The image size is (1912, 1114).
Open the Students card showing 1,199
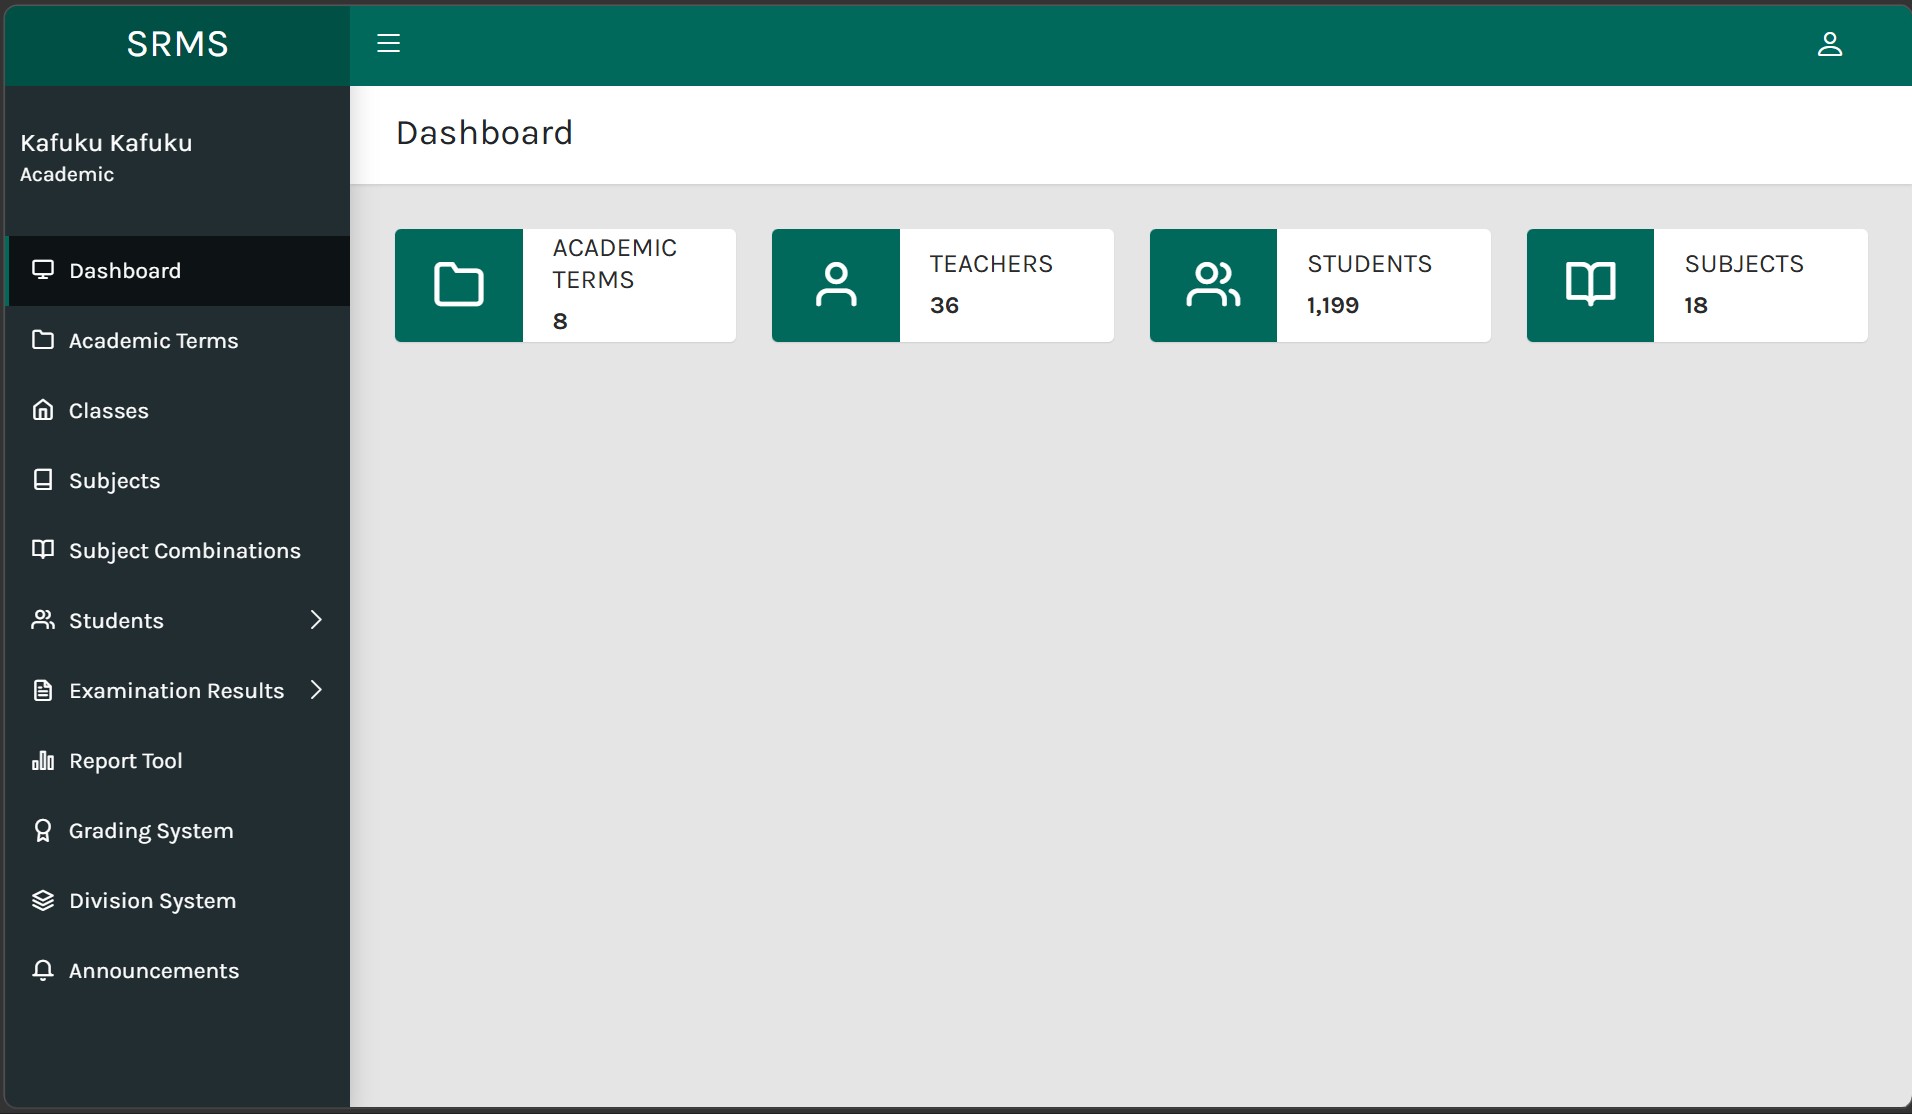coord(1318,285)
